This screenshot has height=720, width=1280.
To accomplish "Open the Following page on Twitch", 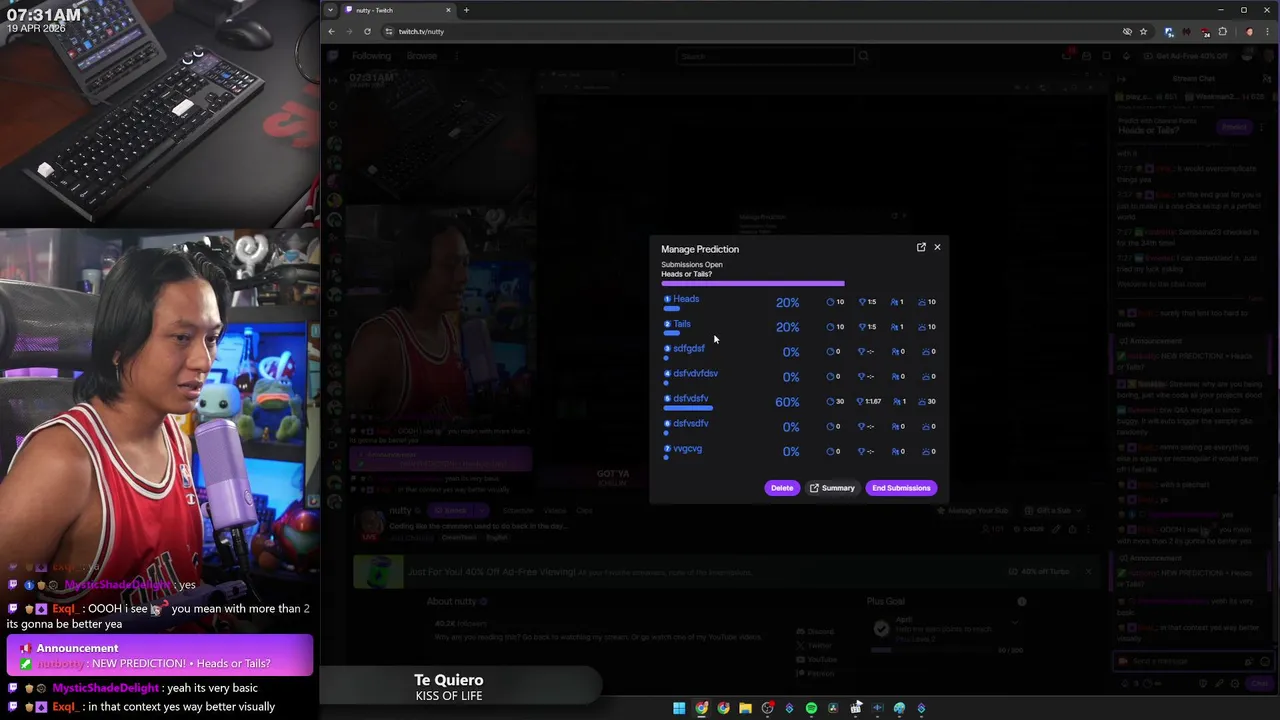I will 371,56.
